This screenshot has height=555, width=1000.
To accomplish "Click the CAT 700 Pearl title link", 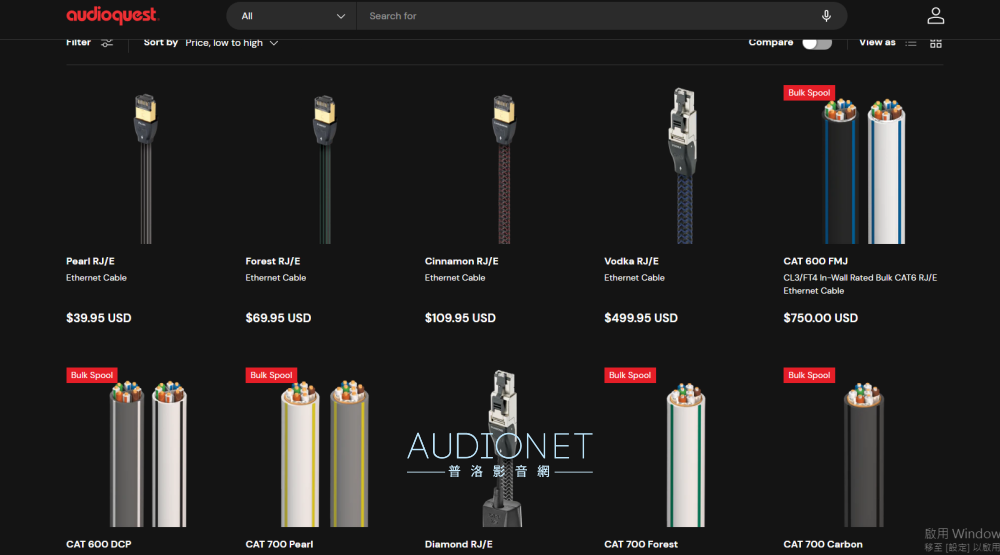I will point(279,544).
